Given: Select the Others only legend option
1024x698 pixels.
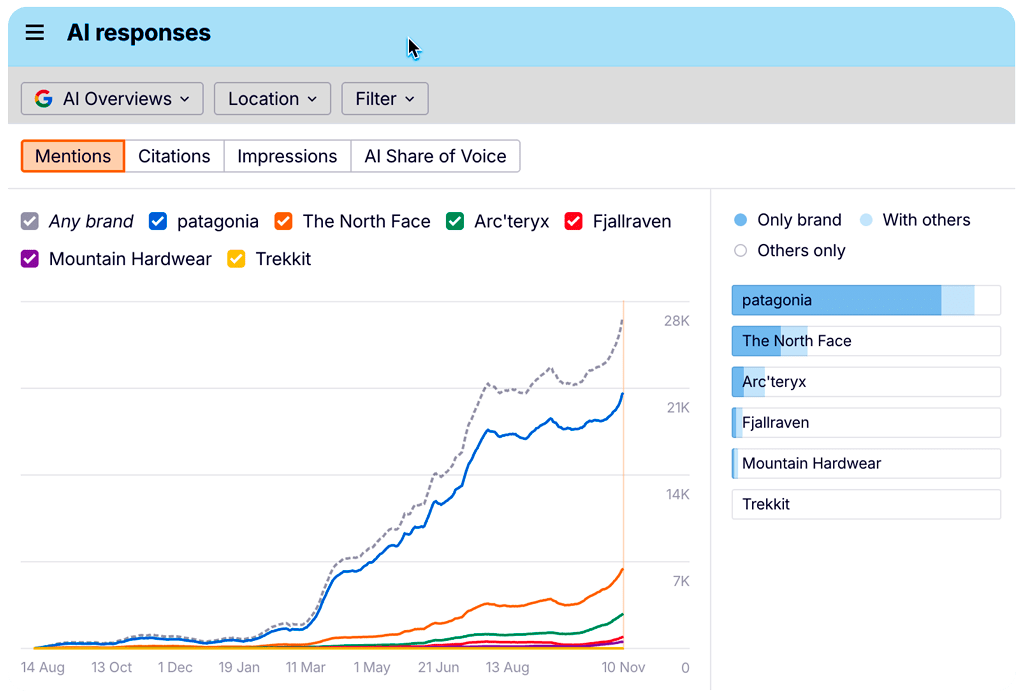Looking at the screenshot, I should click(x=740, y=251).
